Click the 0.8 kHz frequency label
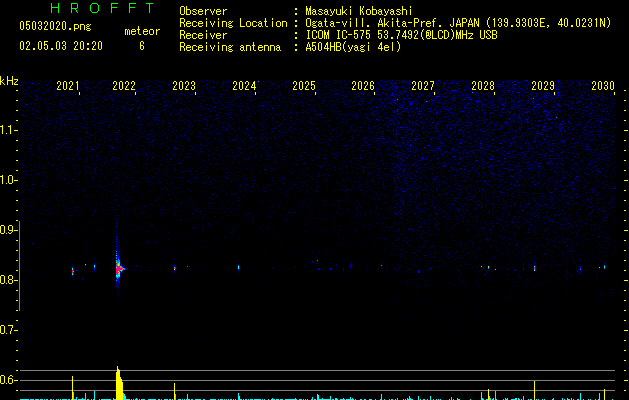The width and height of the screenshot is (629, 400). pyautogui.click(x=8, y=280)
